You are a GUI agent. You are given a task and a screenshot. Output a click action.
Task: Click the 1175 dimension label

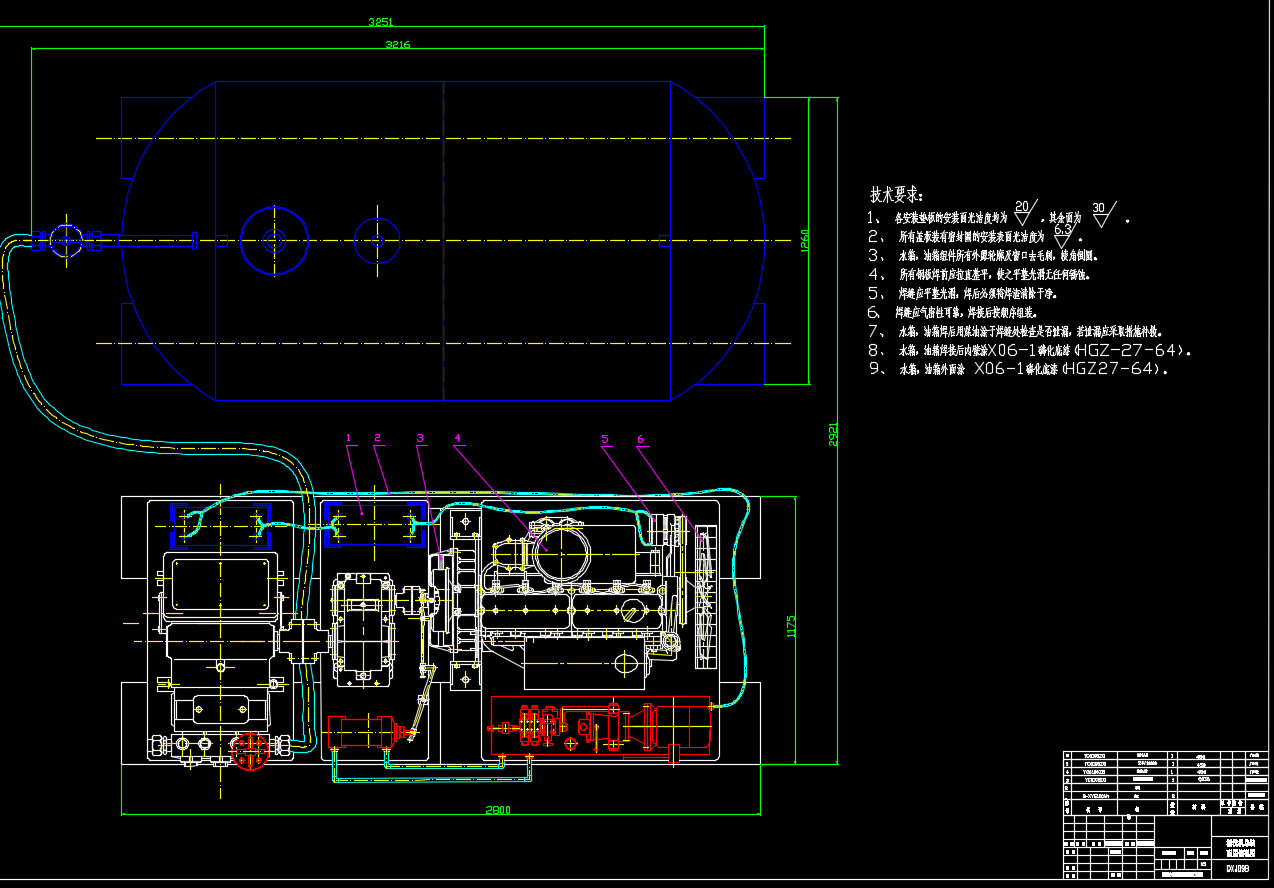(791, 627)
